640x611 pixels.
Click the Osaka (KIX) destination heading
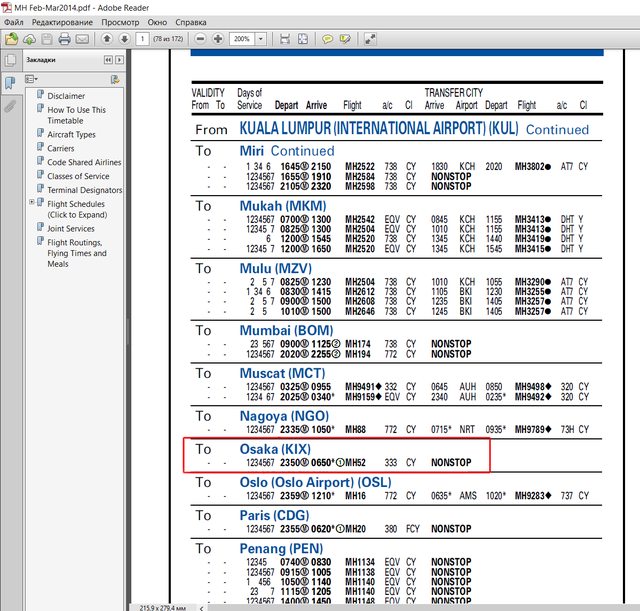coord(275,449)
